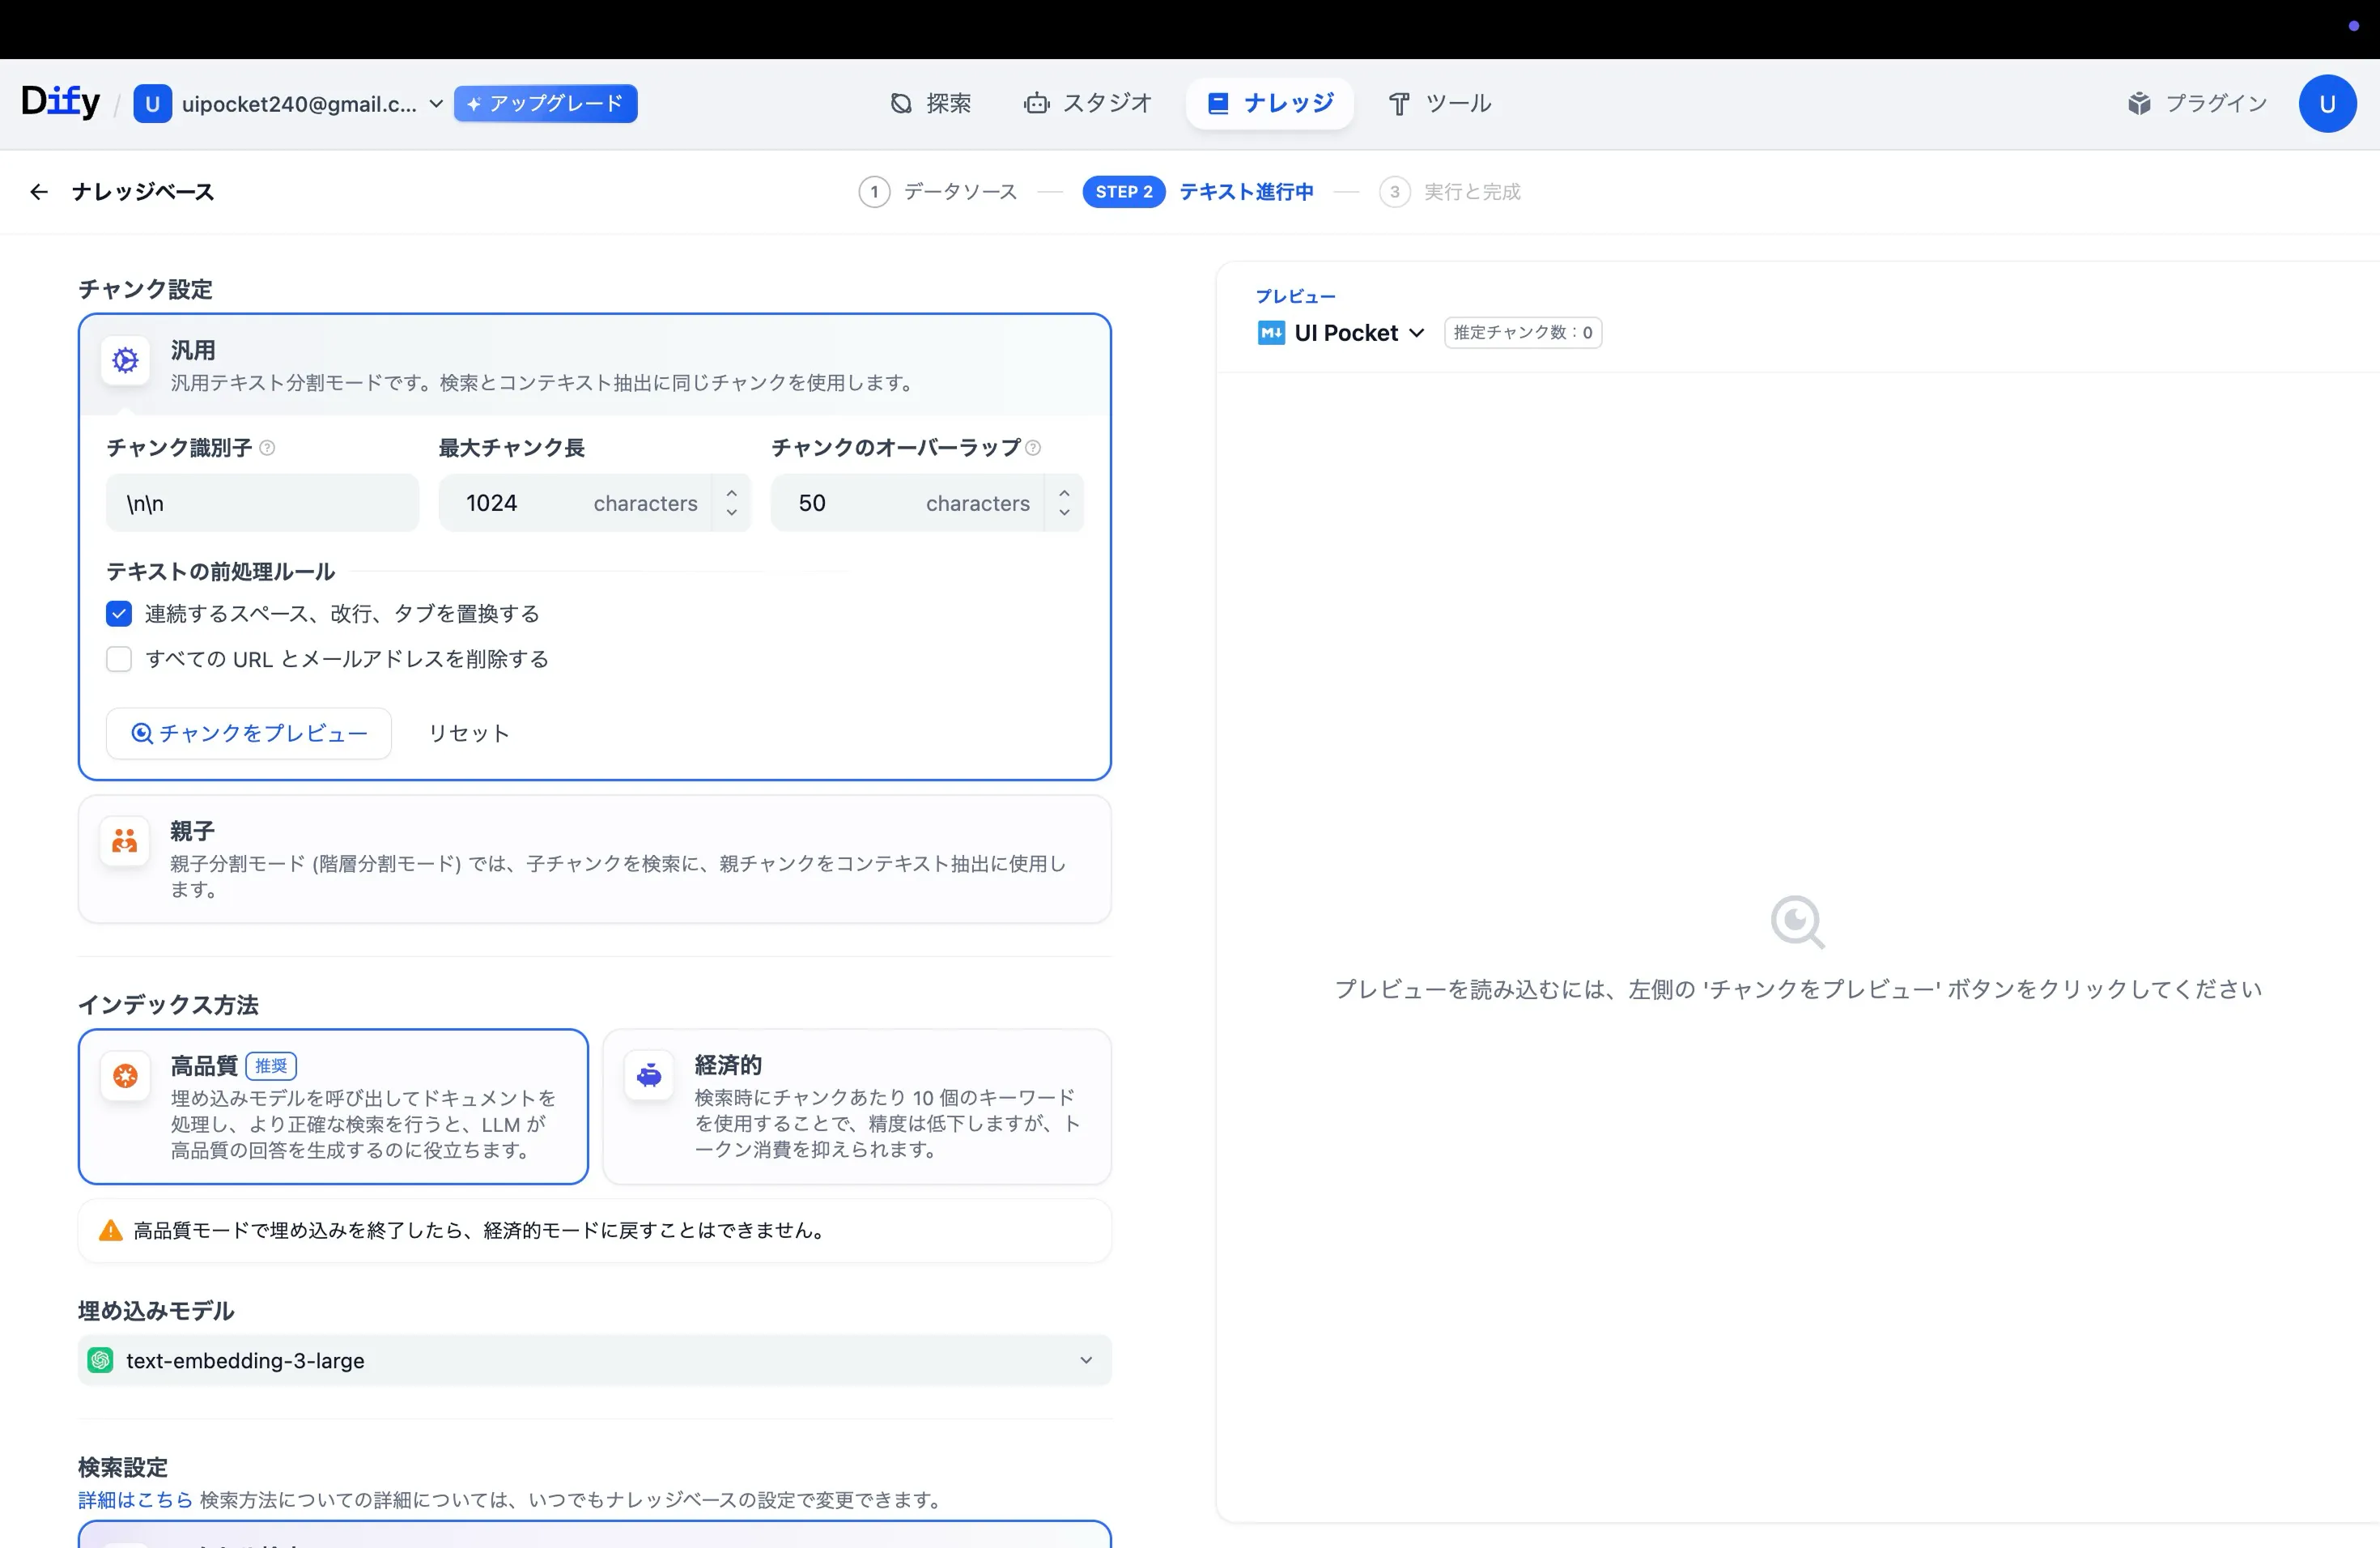Click the STEP 2 badge
The width and height of the screenshot is (2380, 1548).
point(1123,192)
